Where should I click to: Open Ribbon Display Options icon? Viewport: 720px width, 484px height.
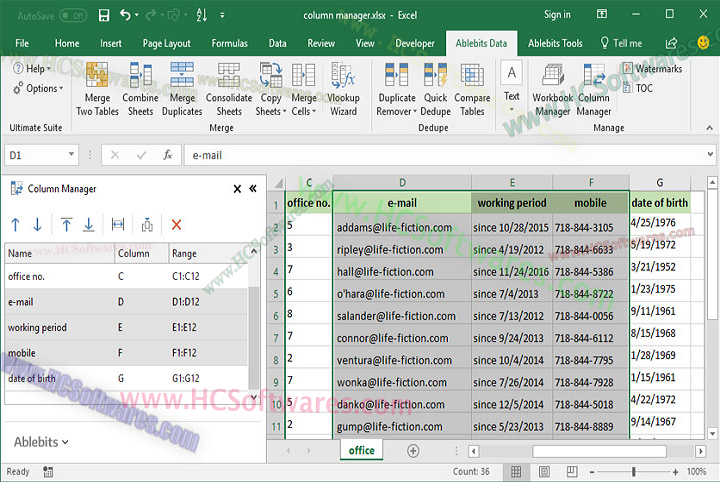602,14
